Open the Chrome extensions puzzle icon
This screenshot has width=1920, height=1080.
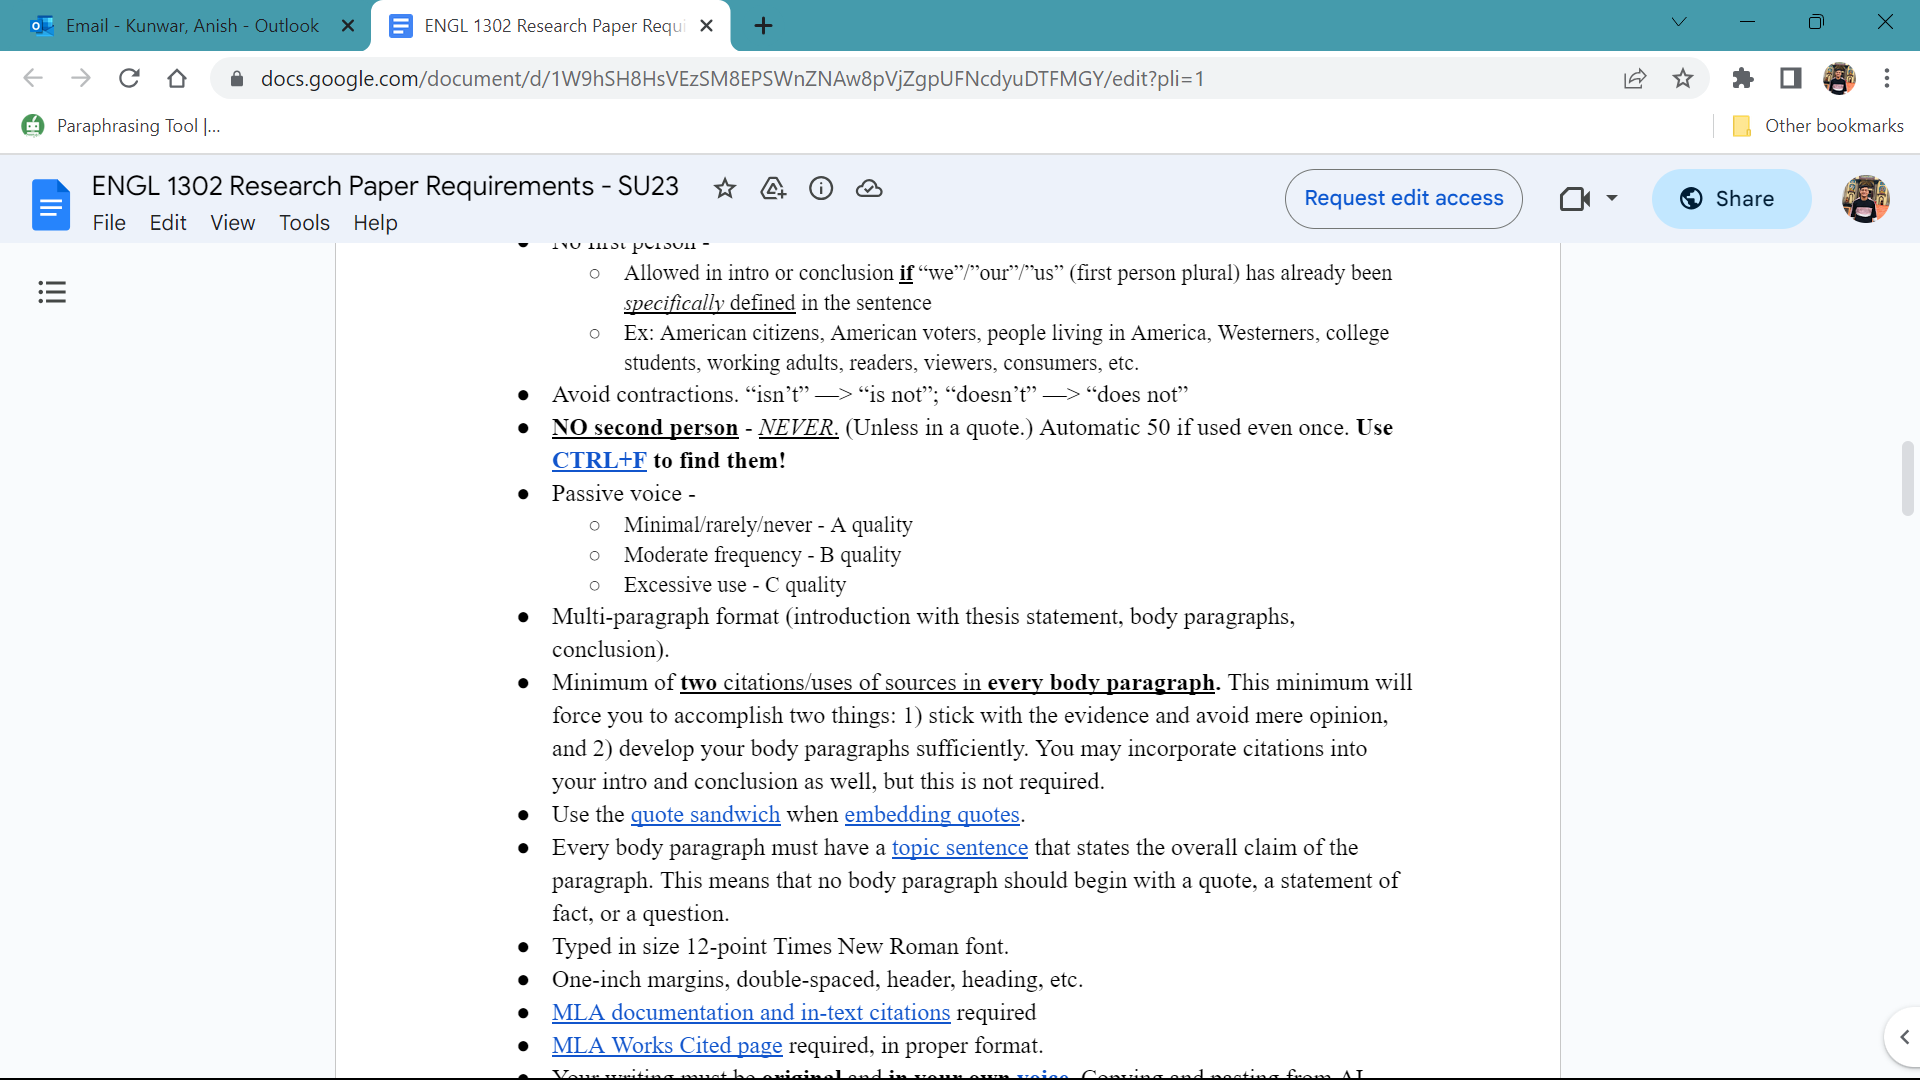pos(1743,78)
